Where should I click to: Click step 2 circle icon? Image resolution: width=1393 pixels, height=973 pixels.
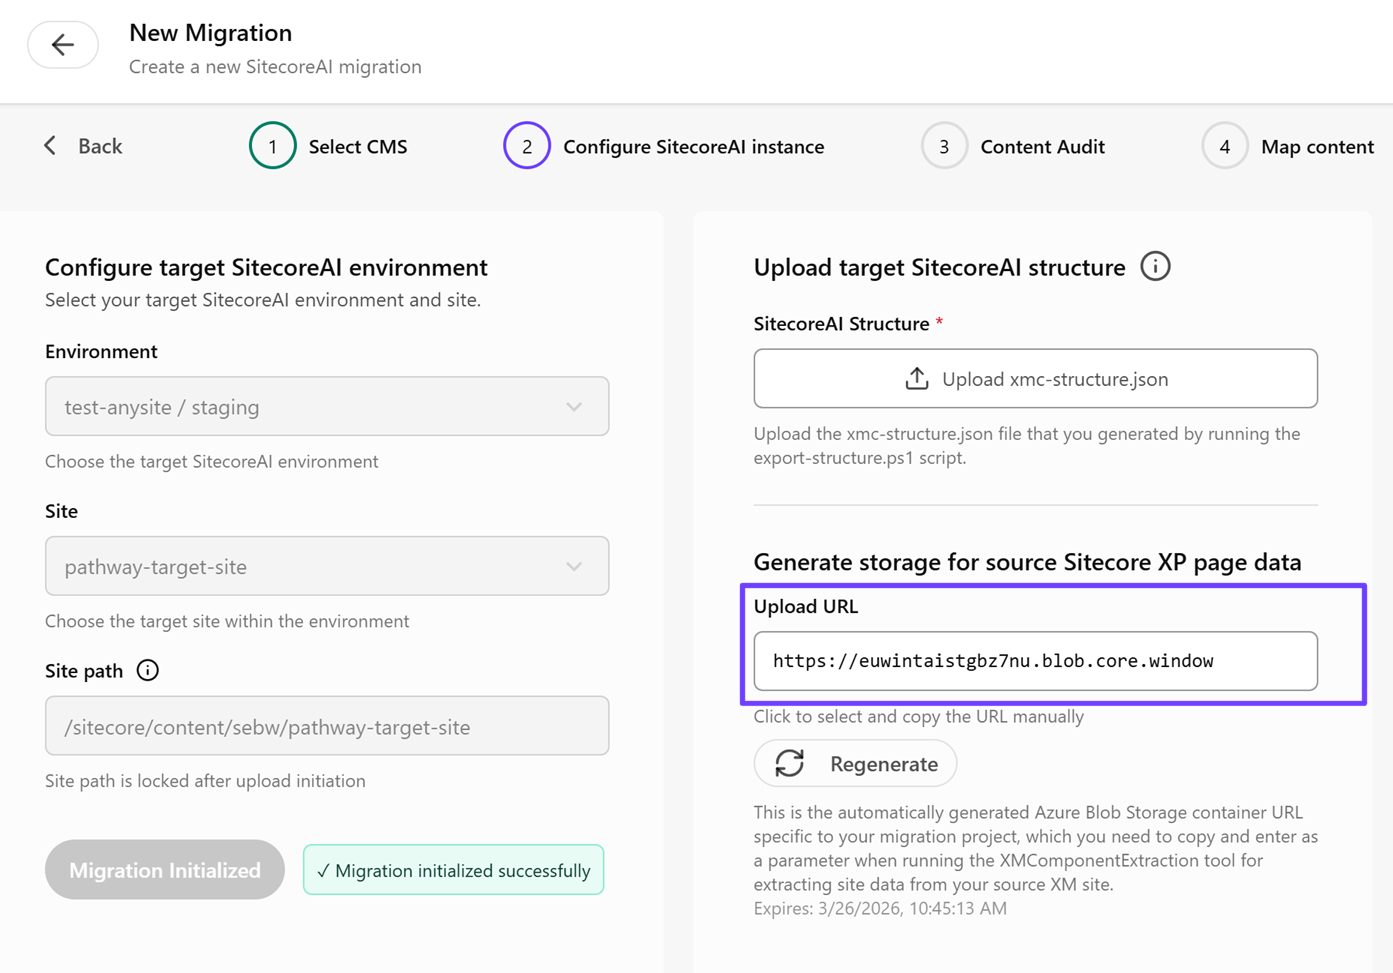tap(527, 146)
